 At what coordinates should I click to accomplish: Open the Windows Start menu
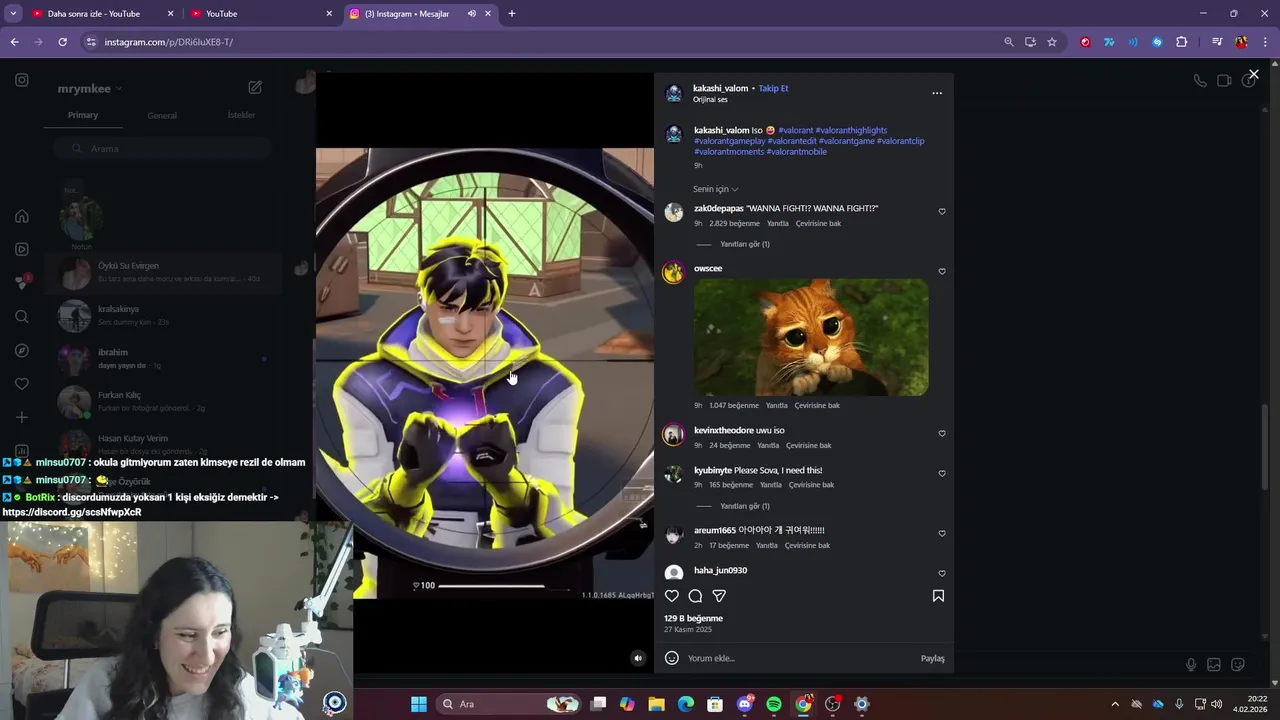click(419, 704)
